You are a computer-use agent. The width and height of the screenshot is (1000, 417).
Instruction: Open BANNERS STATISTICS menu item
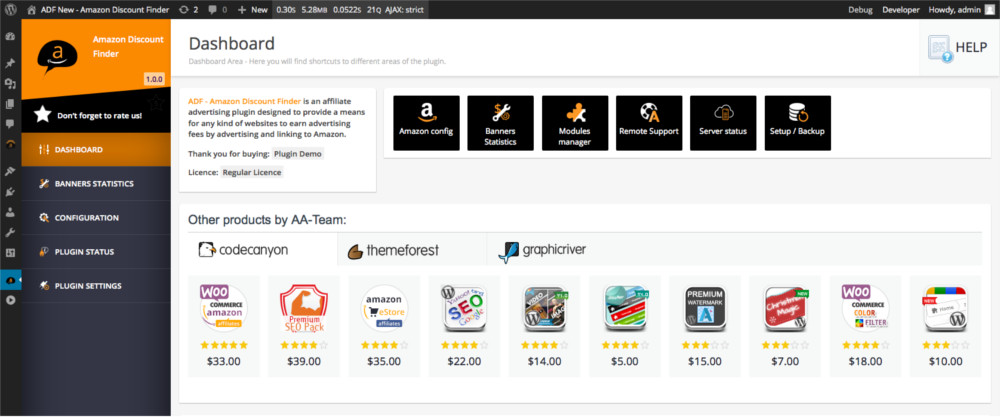[x=96, y=184]
